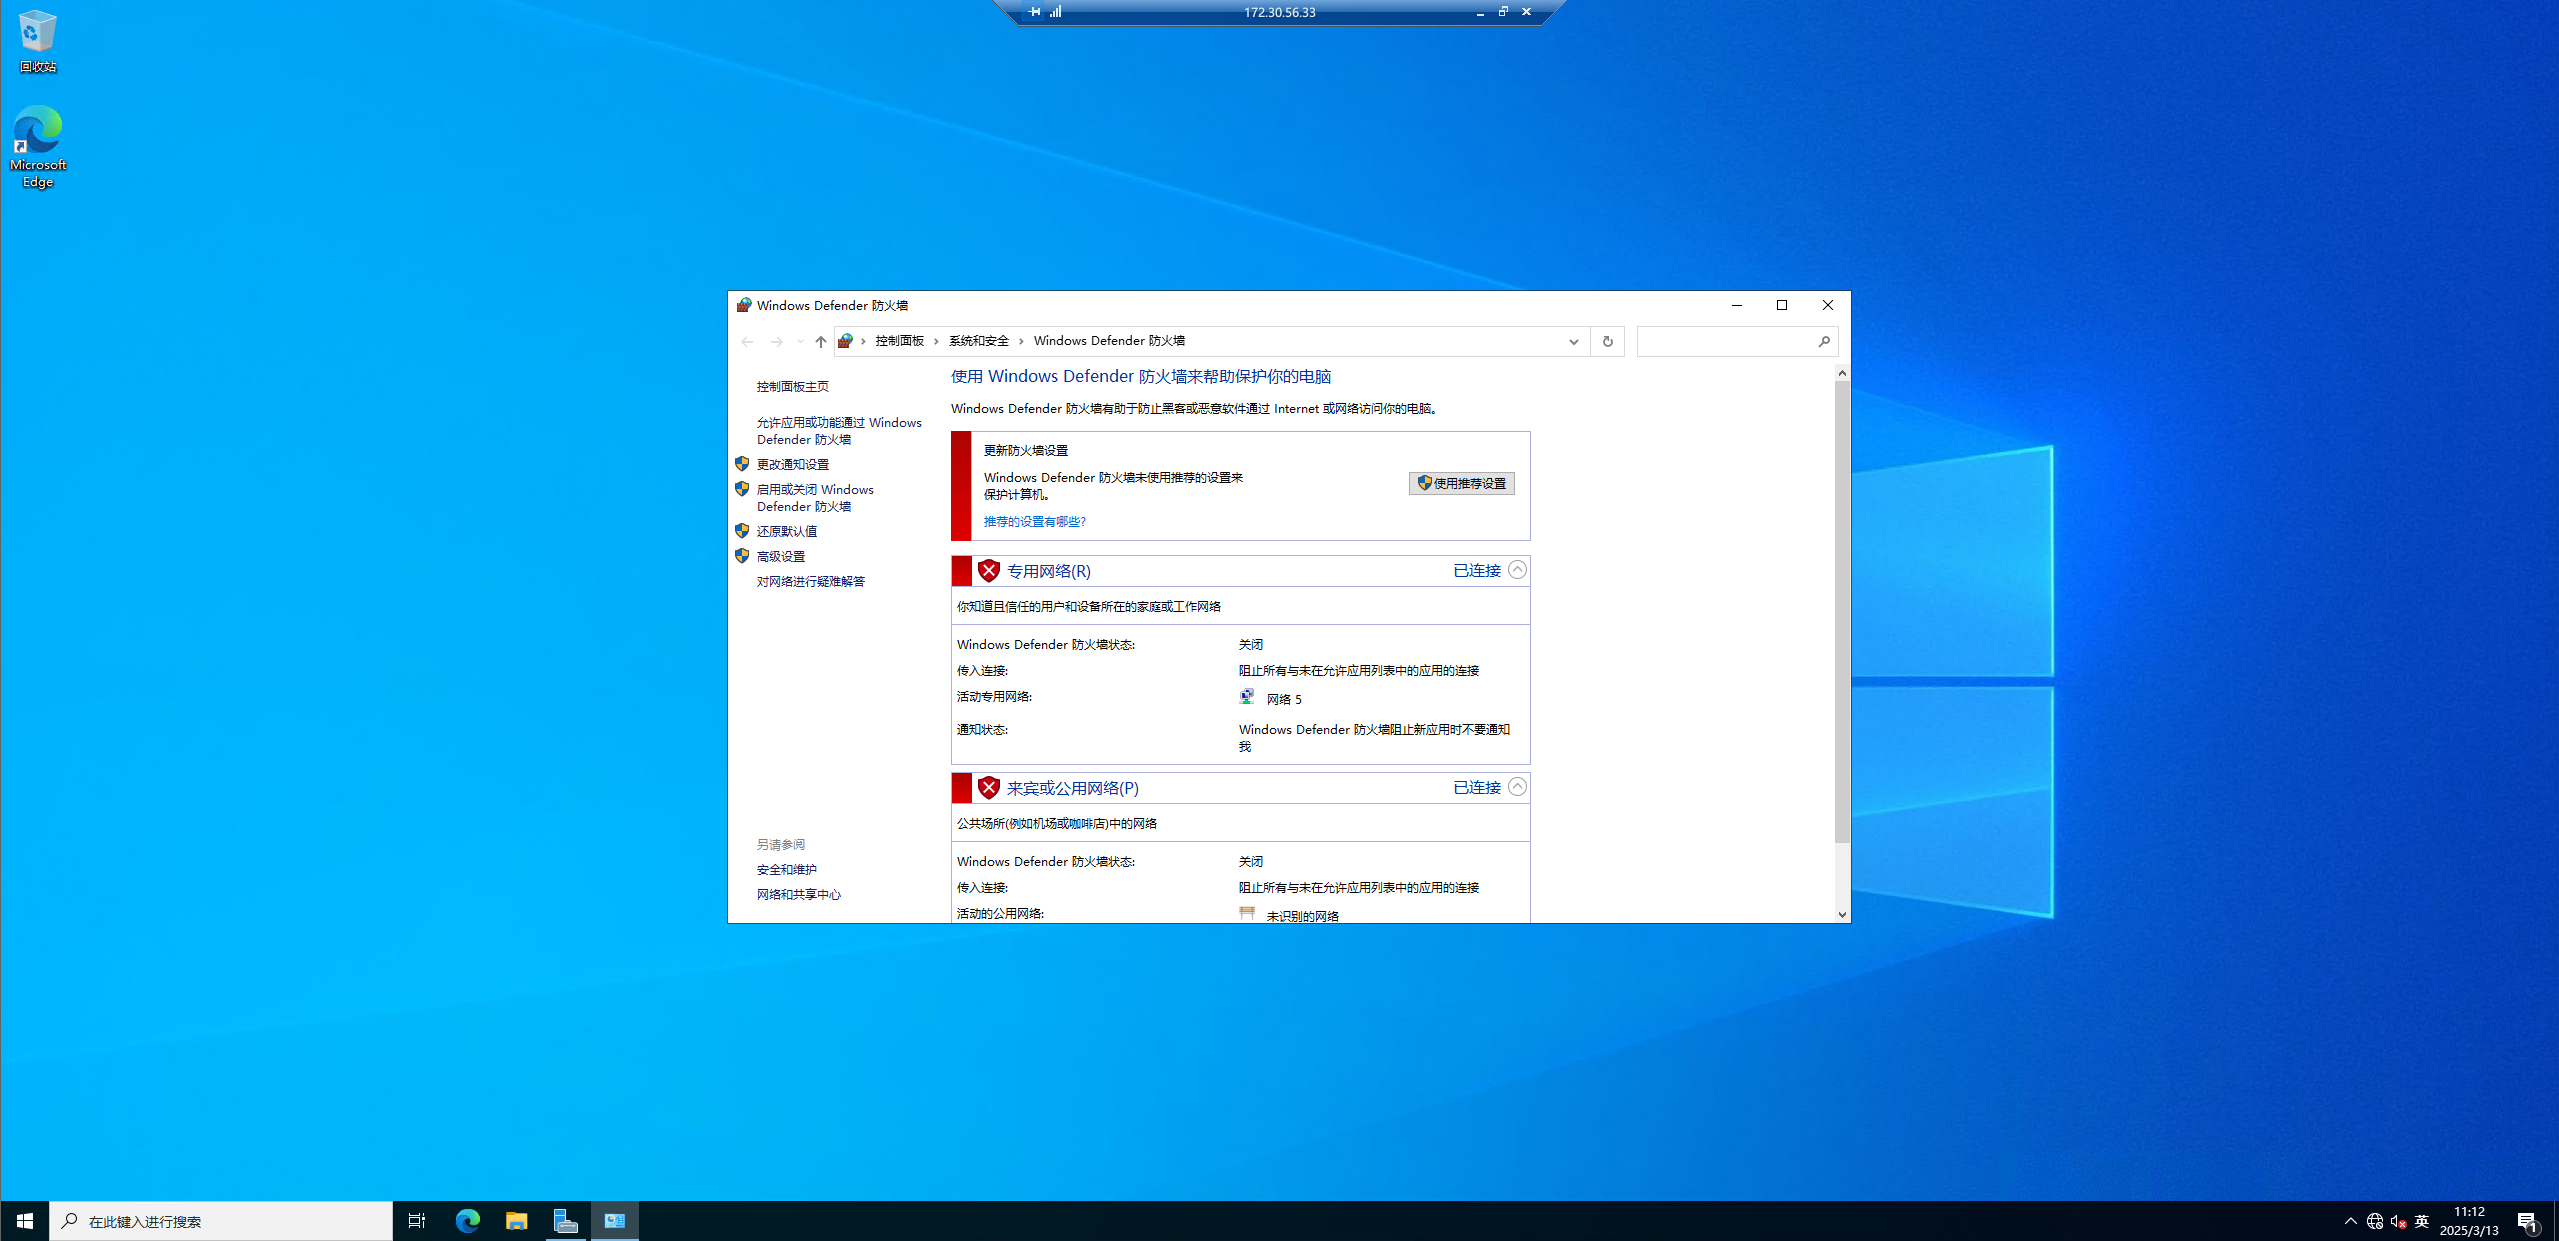Screen dimensions: 2559x1241
Task: Open File Explorer from the taskbar
Action: [516, 1220]
